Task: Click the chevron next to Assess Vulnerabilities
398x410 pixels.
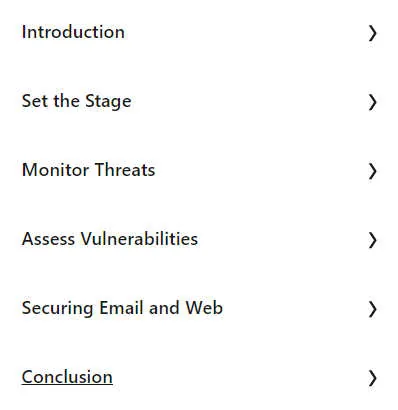Action: pos(373,241)
